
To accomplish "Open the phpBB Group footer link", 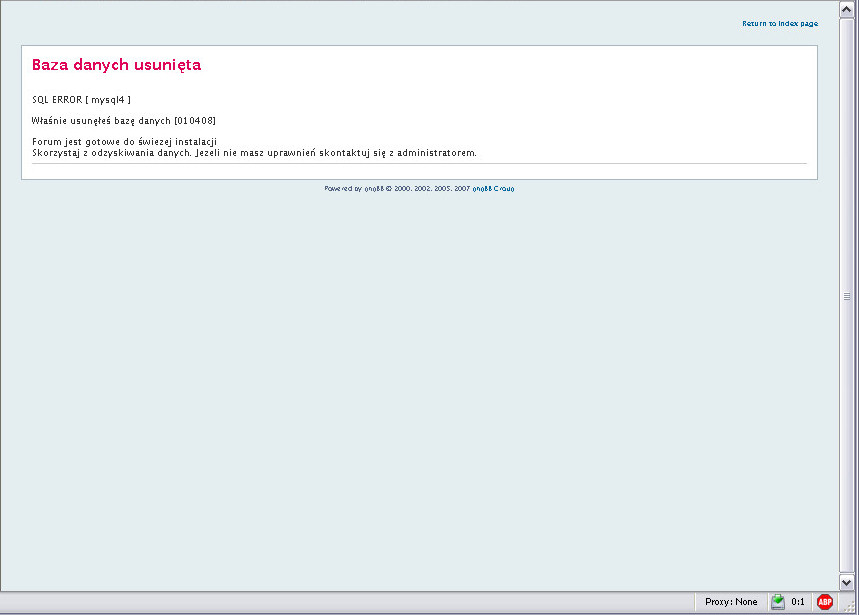I will tap(493, 188).
